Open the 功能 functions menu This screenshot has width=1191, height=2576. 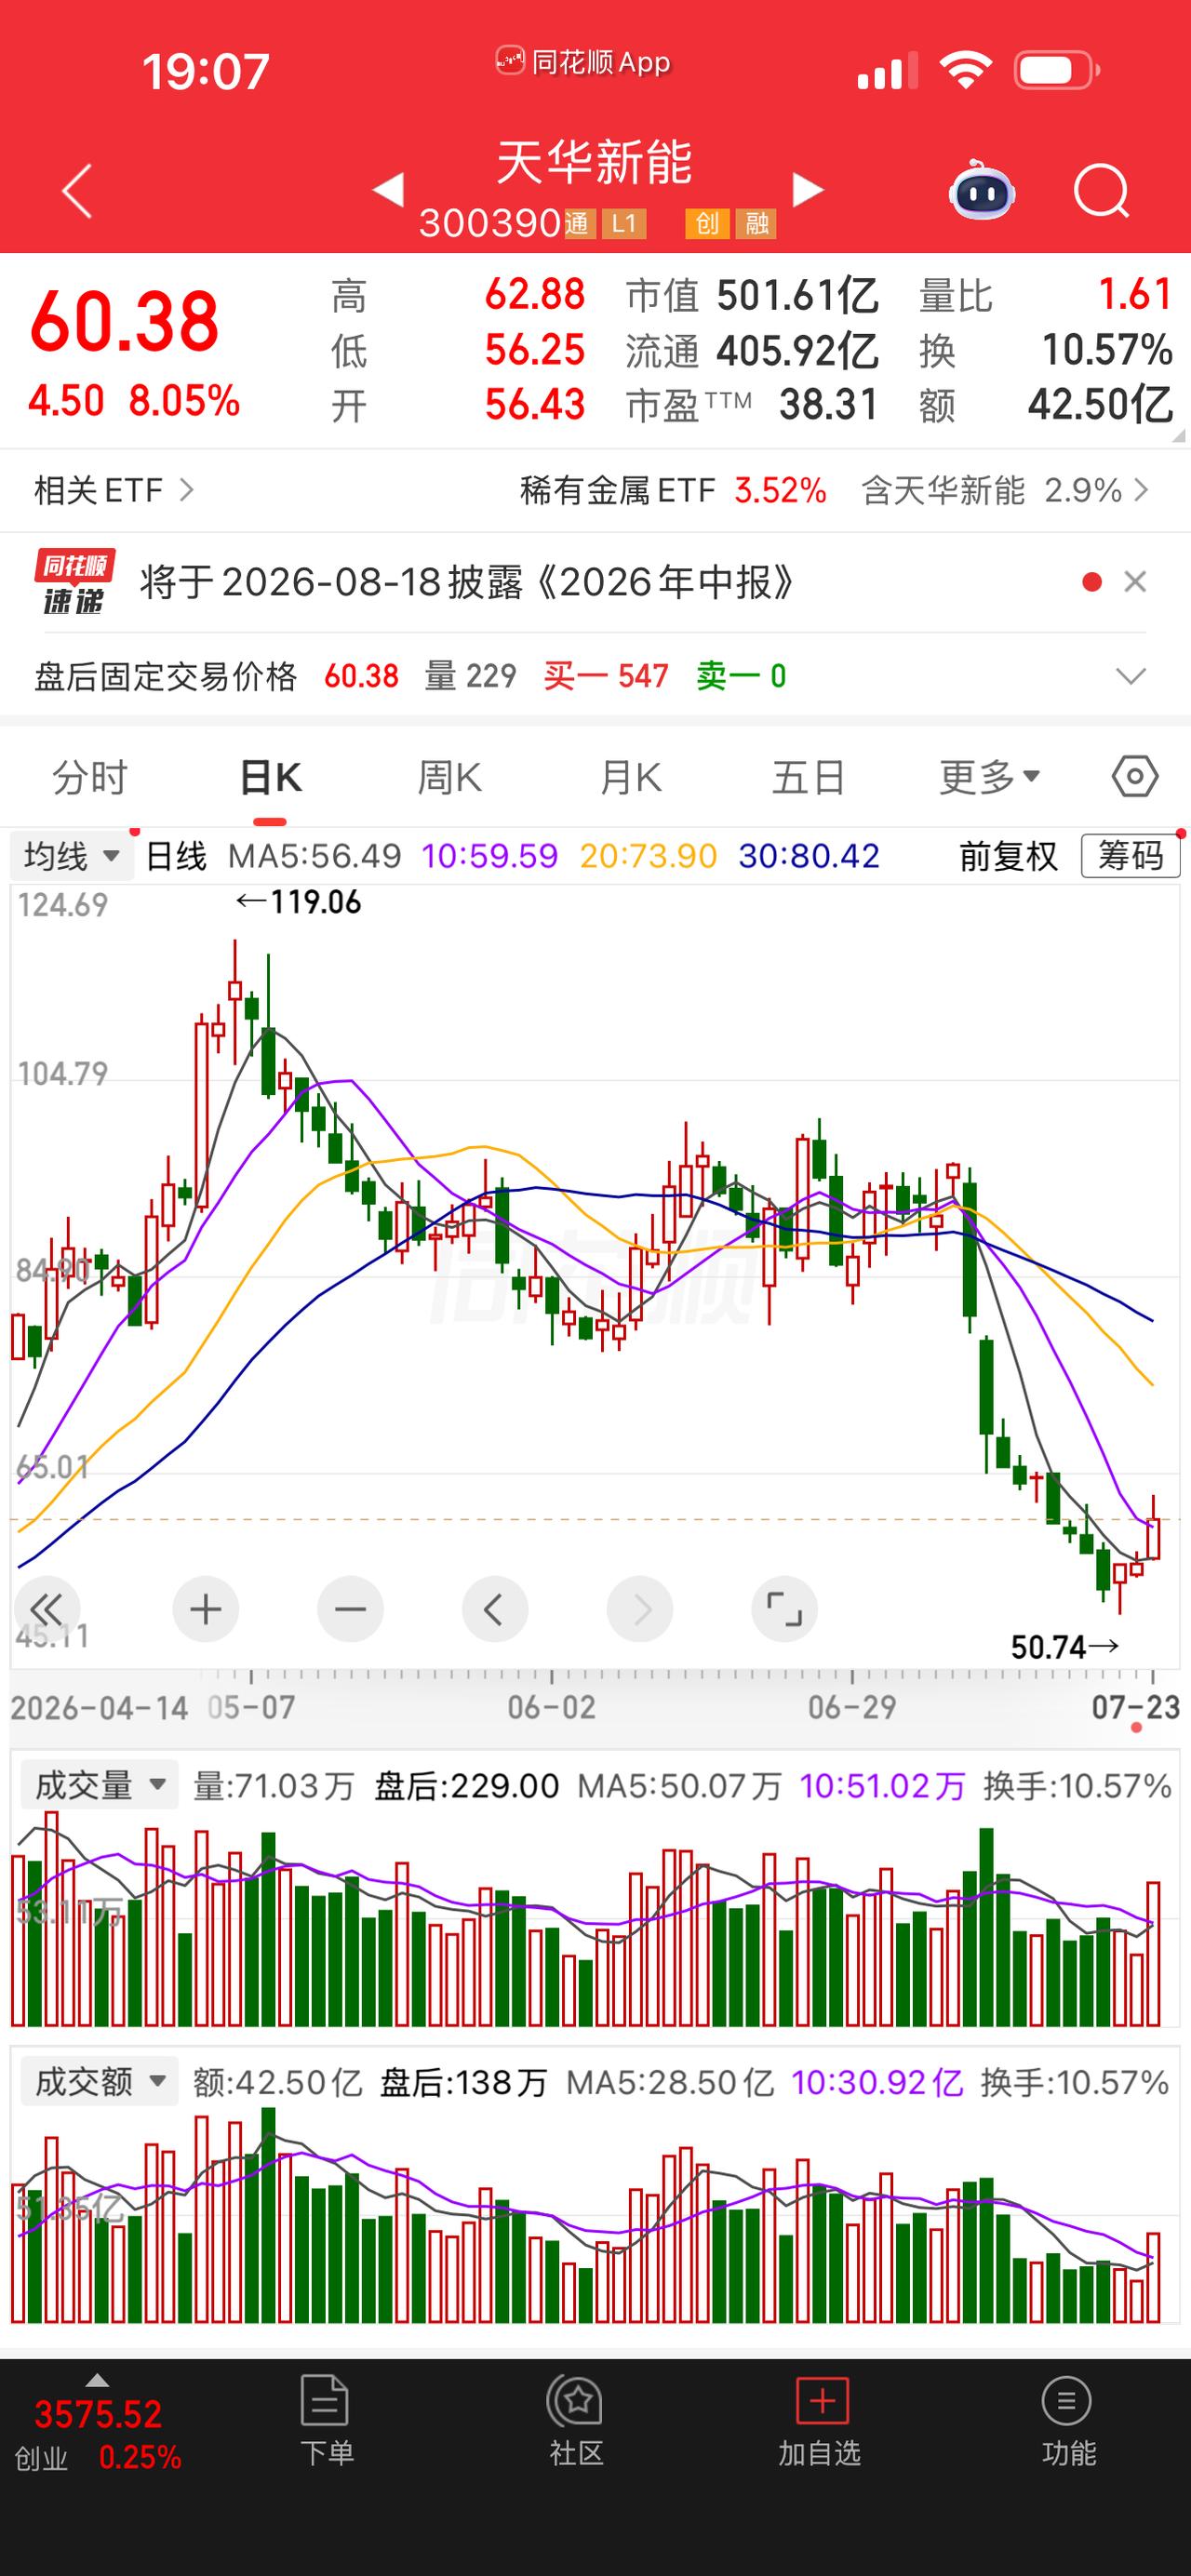1068,2420
